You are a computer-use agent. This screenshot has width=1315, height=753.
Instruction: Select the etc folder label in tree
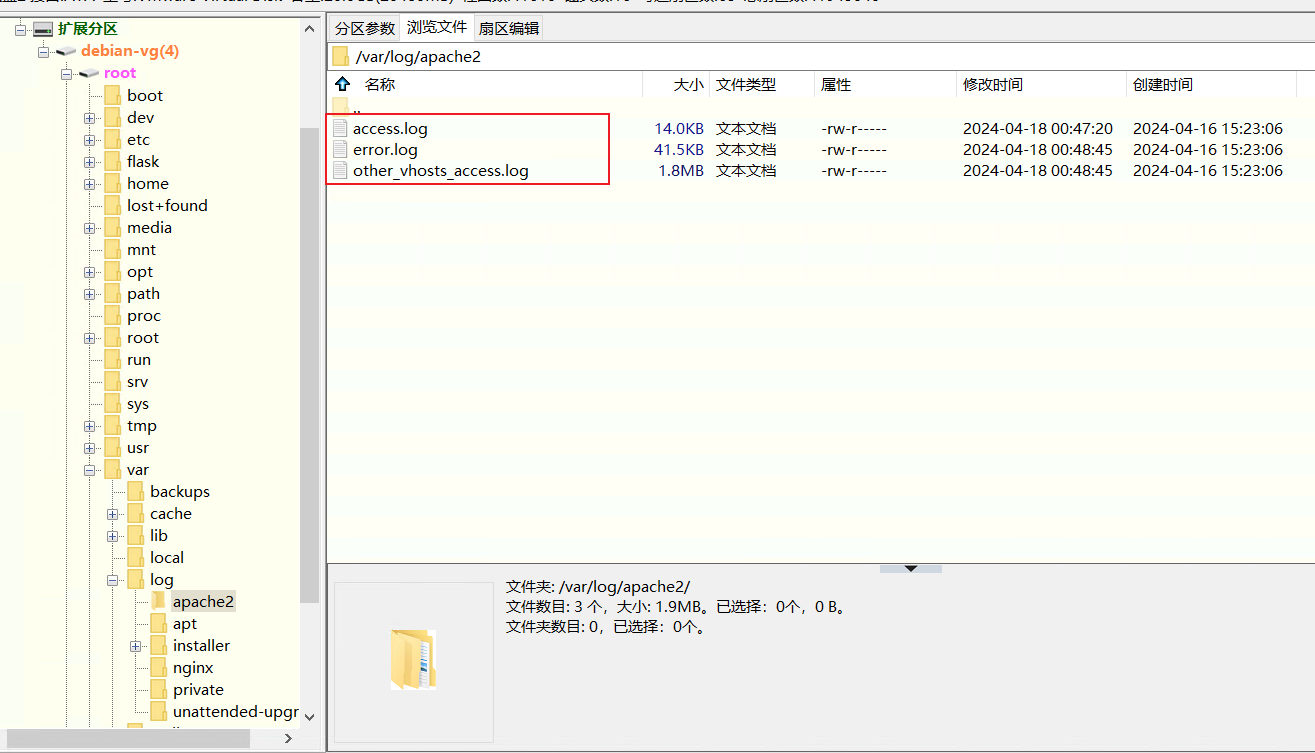point(138,139)
